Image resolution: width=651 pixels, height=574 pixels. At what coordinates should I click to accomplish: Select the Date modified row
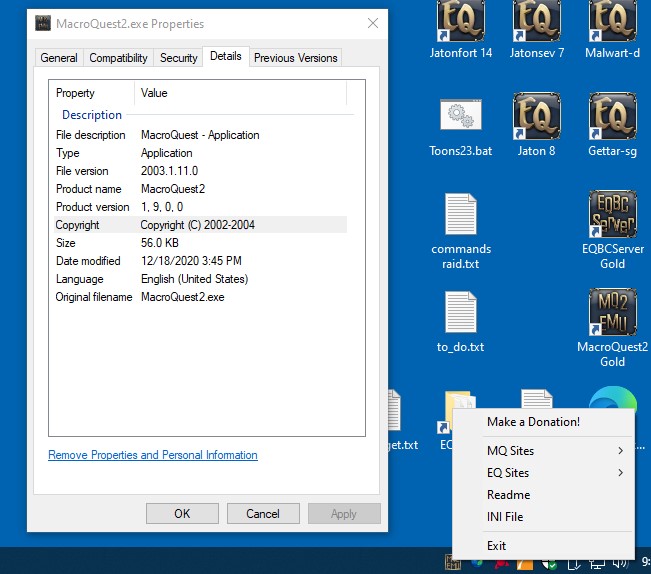[201, 261]
